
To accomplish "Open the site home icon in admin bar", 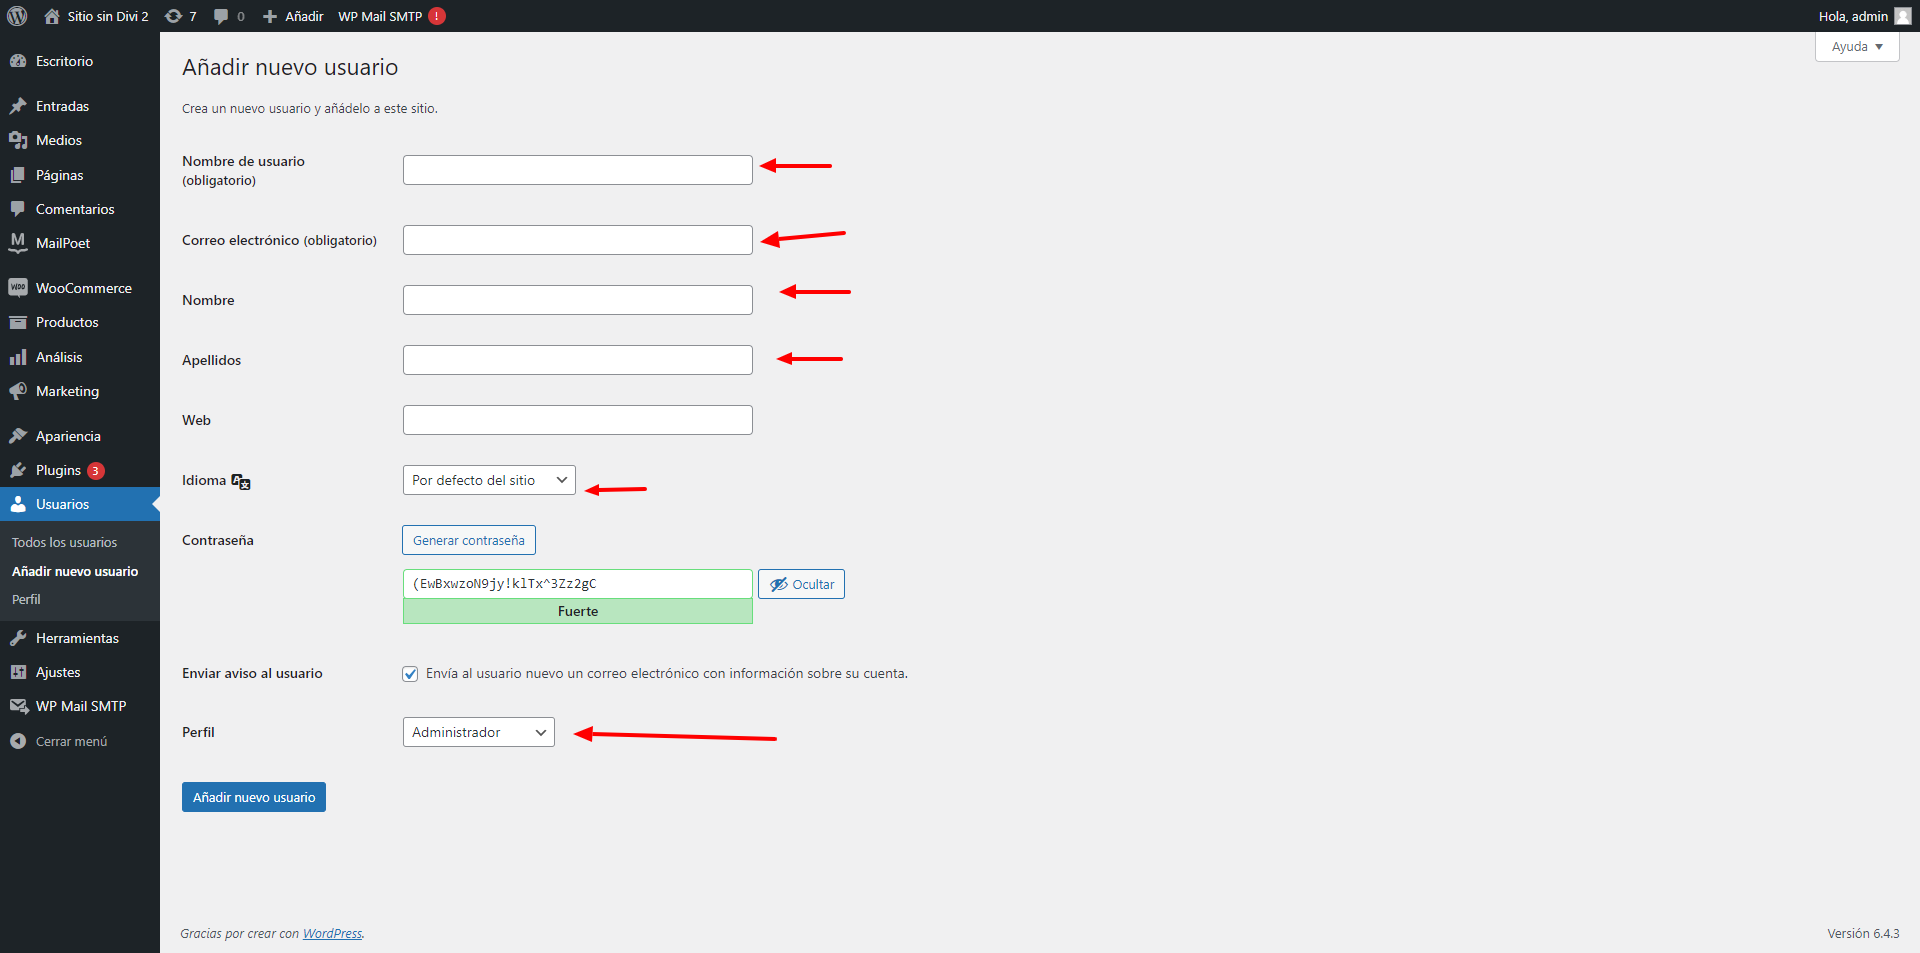I will pyautogui.click(x=52, y=16).
